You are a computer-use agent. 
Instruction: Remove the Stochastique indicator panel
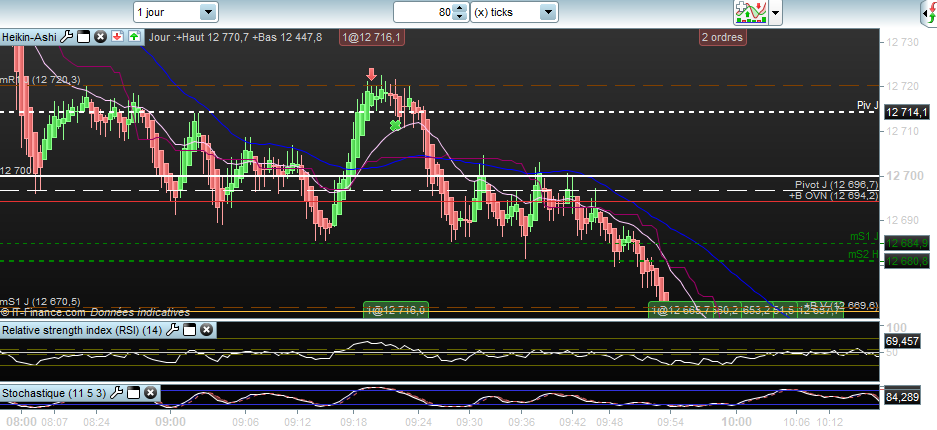[151, 393]
